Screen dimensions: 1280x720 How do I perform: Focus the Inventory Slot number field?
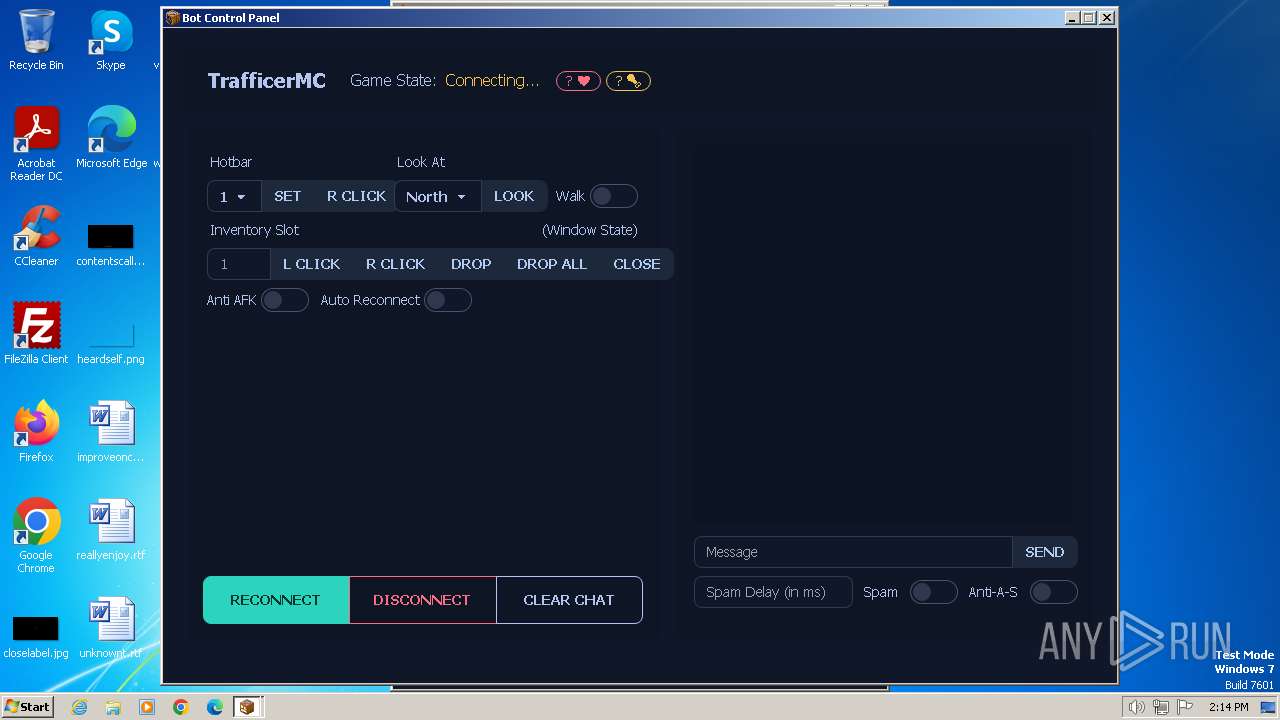239,264
